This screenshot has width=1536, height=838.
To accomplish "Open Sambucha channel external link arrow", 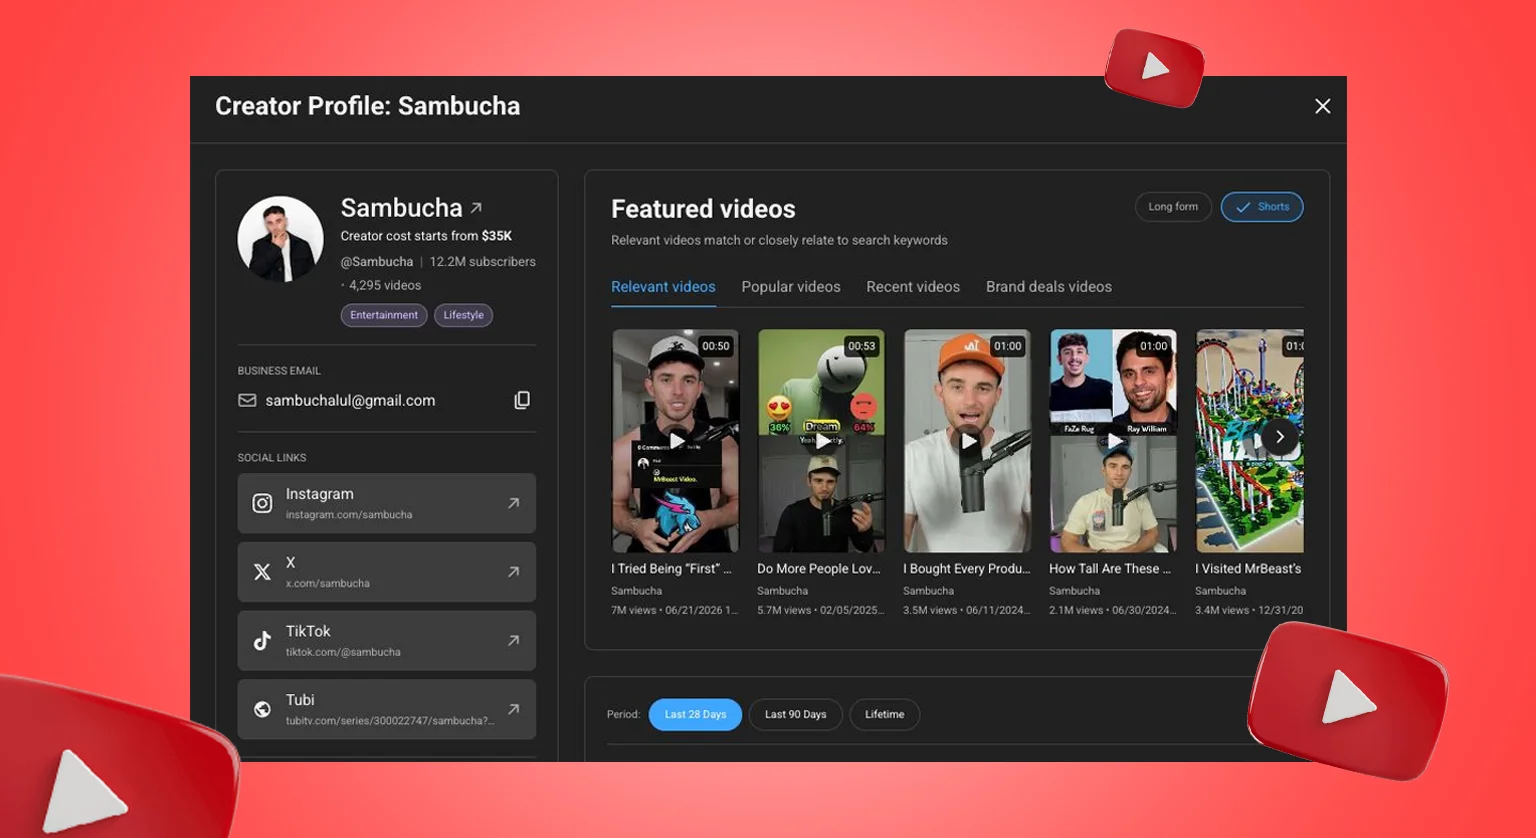I will pyautogui.click(x=476, y=208).
